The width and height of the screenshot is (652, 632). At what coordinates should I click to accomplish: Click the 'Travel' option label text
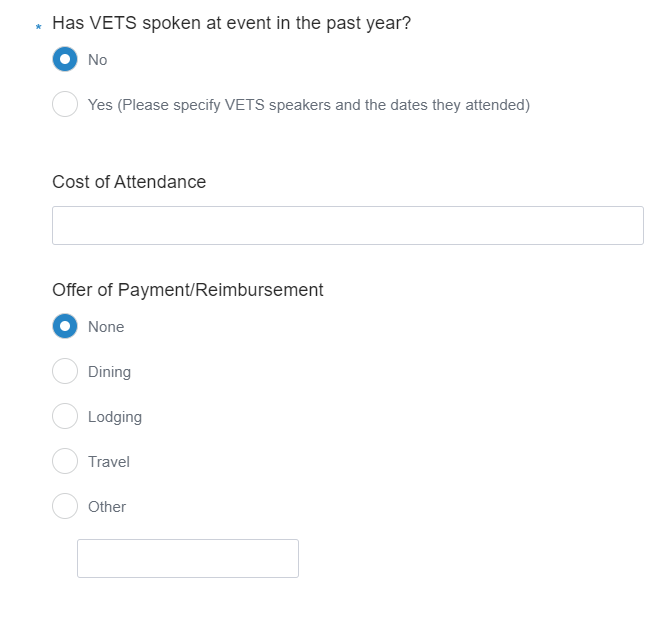tap(109, 462)
